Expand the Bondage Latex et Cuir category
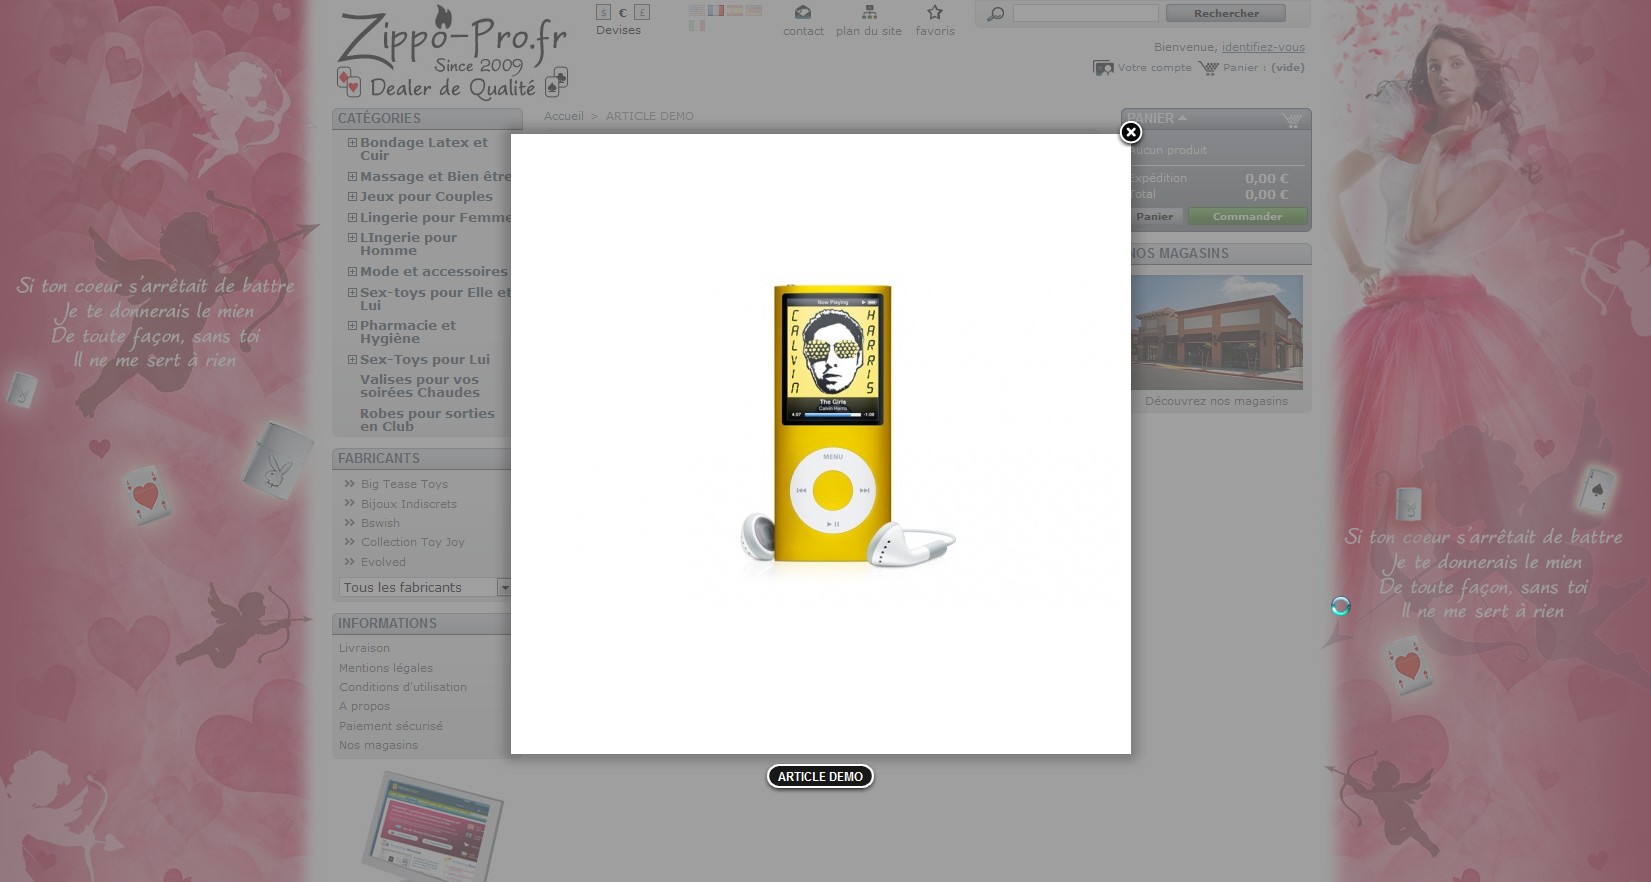Viewport: 1651px width, 882px height. 352,143
